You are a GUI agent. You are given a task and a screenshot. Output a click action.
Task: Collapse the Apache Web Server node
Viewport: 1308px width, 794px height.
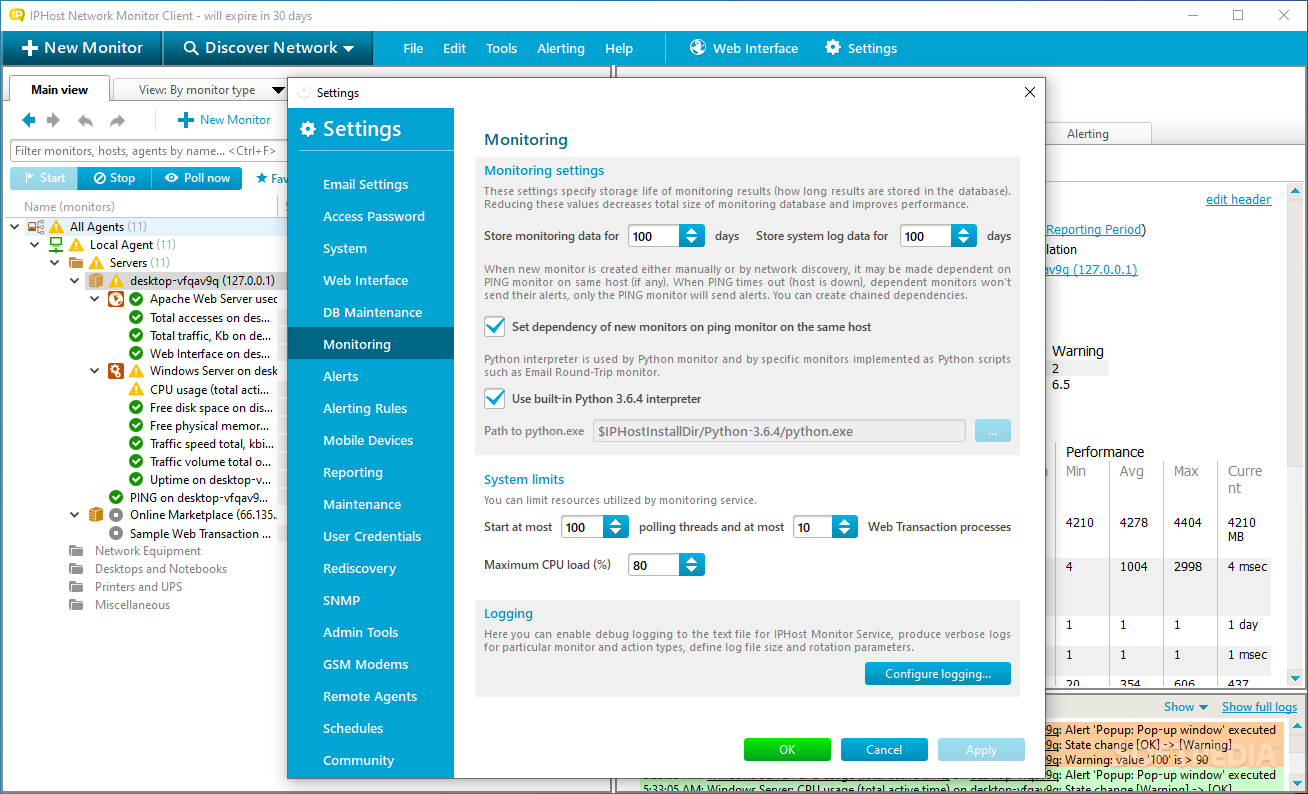click(95, 299)
